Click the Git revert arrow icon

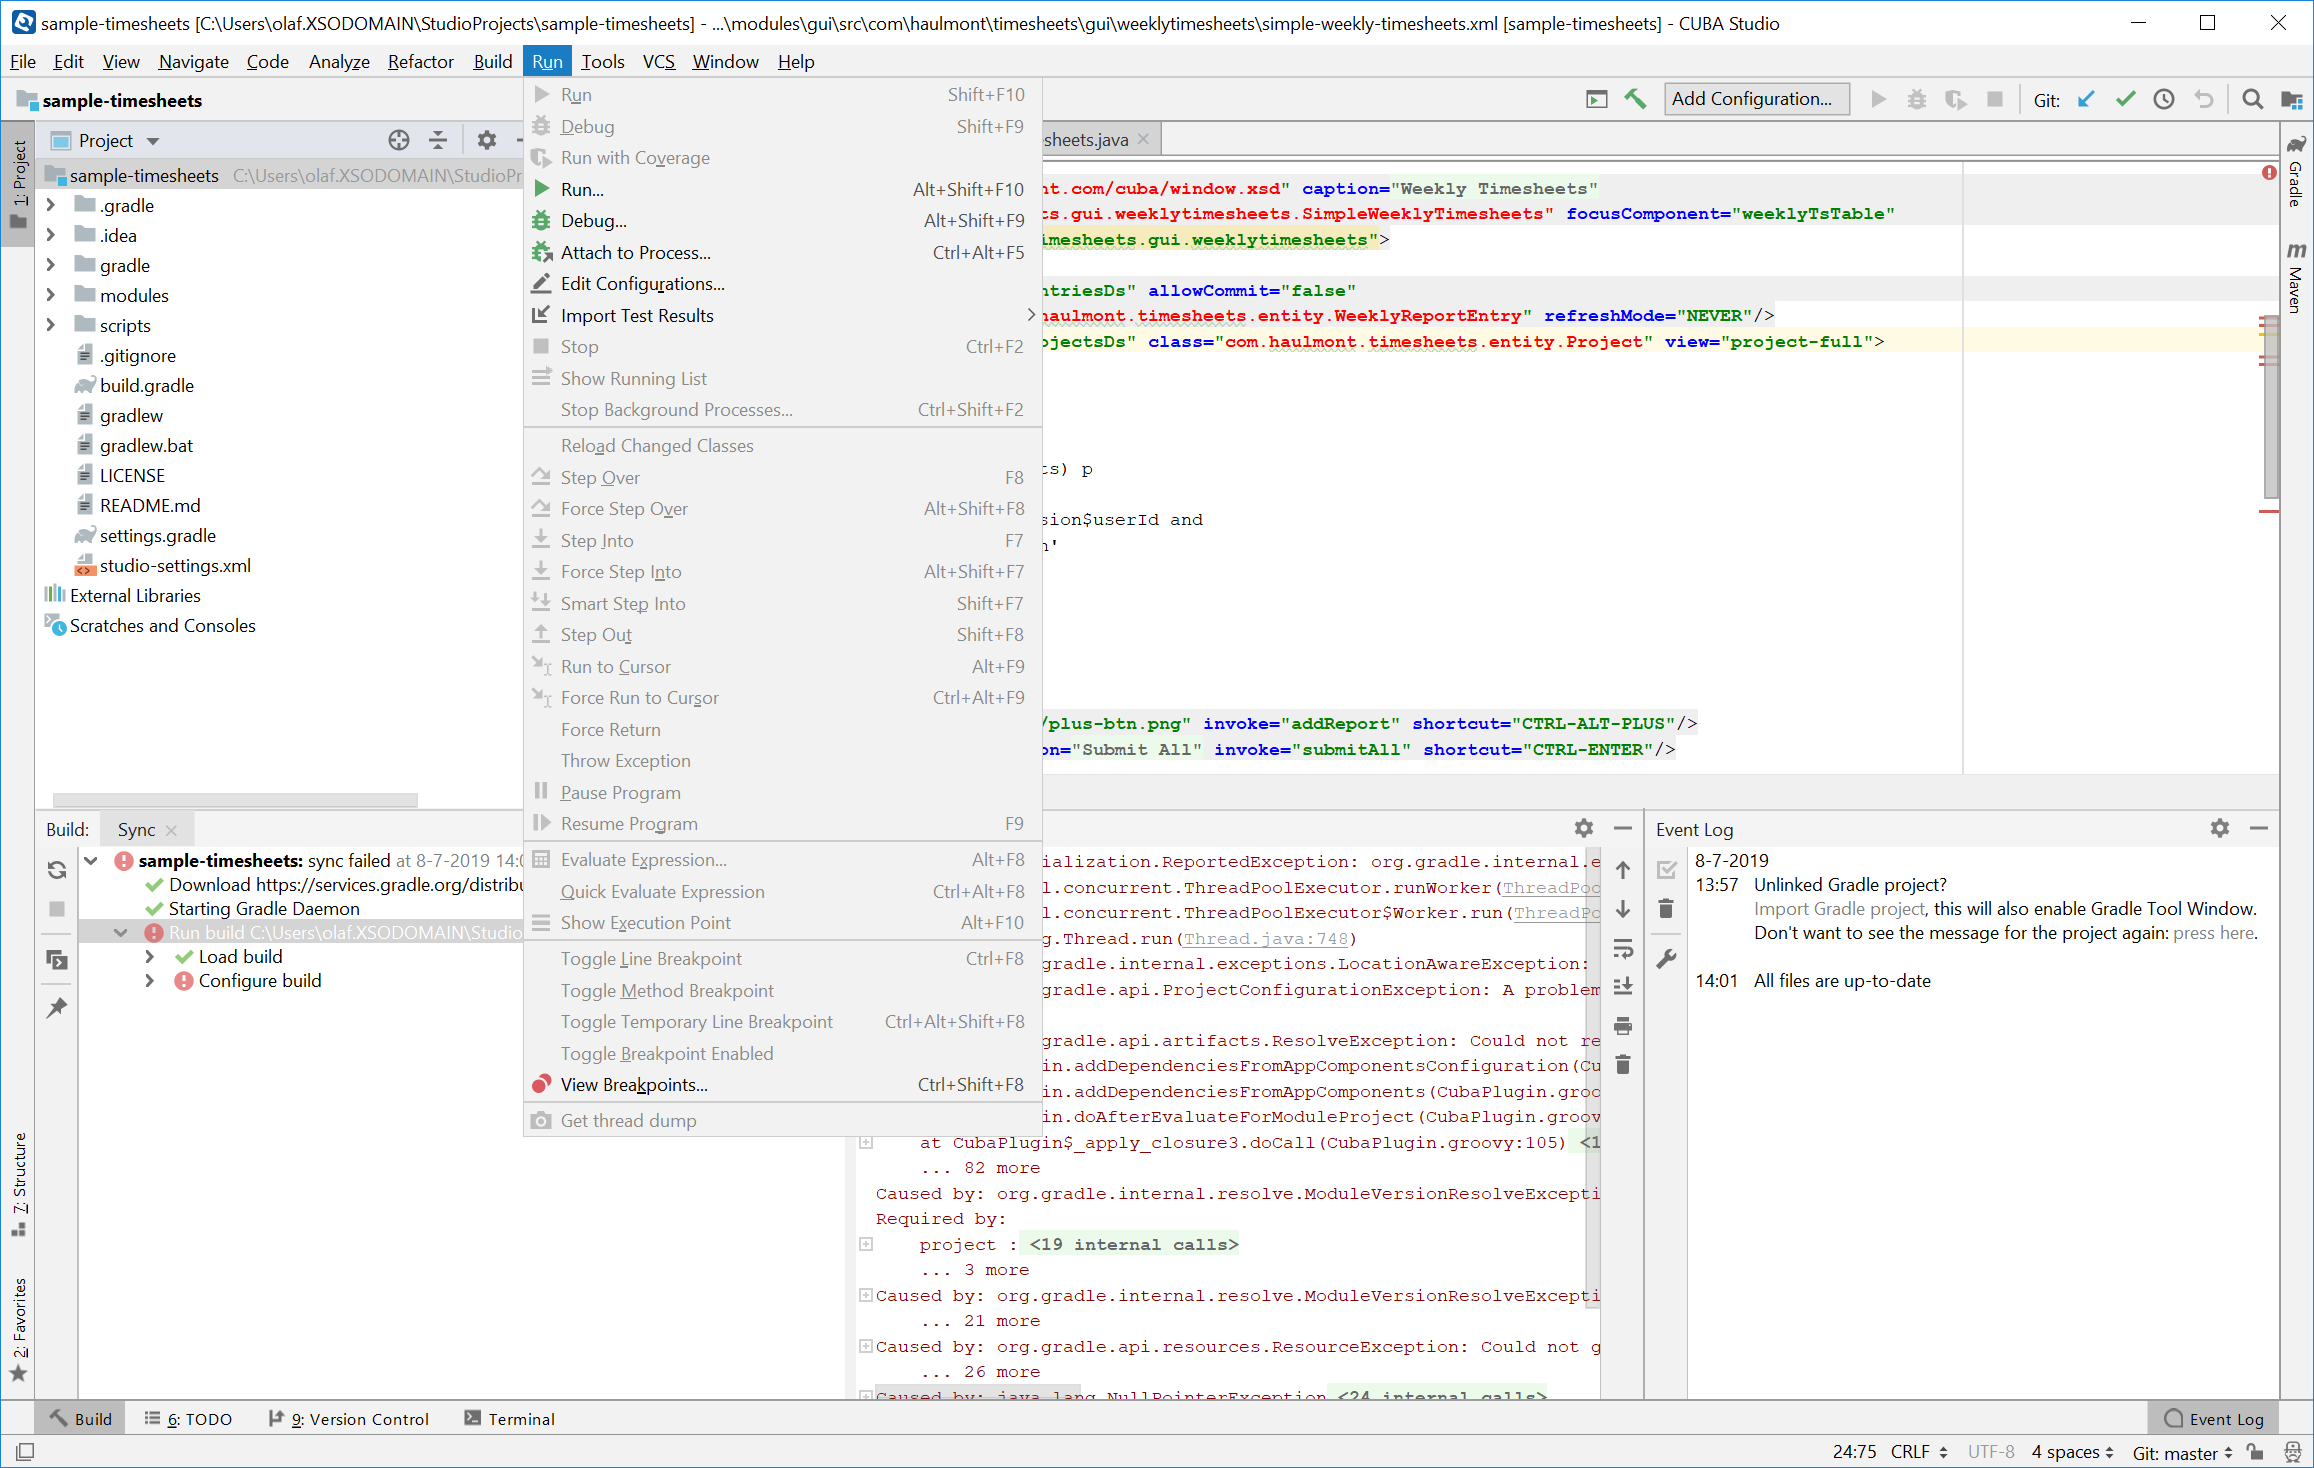coord(2204,99)
